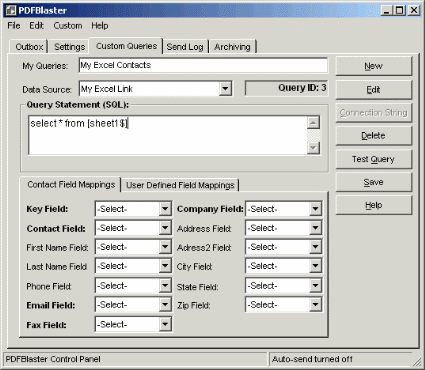The height and width of the screenshot is (370, 425).
Task: Expand the Email Field dropdown
Action: click(165, 305)
